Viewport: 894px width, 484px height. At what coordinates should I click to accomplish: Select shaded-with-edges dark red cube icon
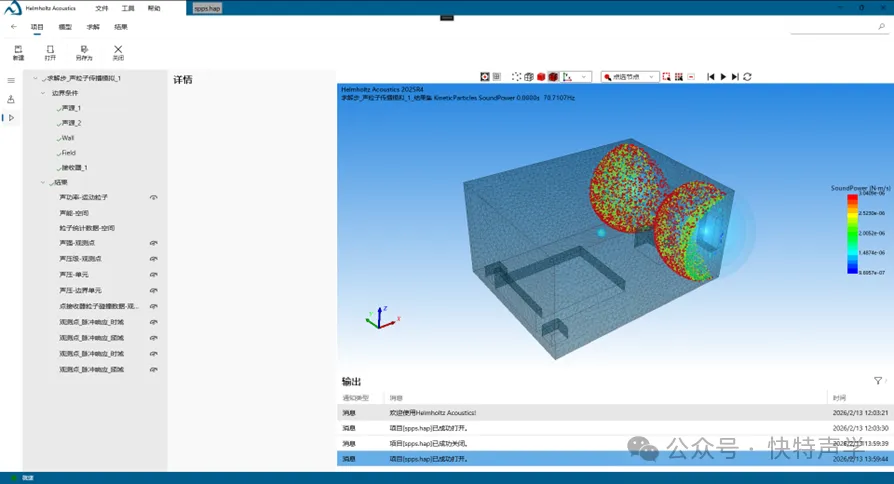(553, 76)
